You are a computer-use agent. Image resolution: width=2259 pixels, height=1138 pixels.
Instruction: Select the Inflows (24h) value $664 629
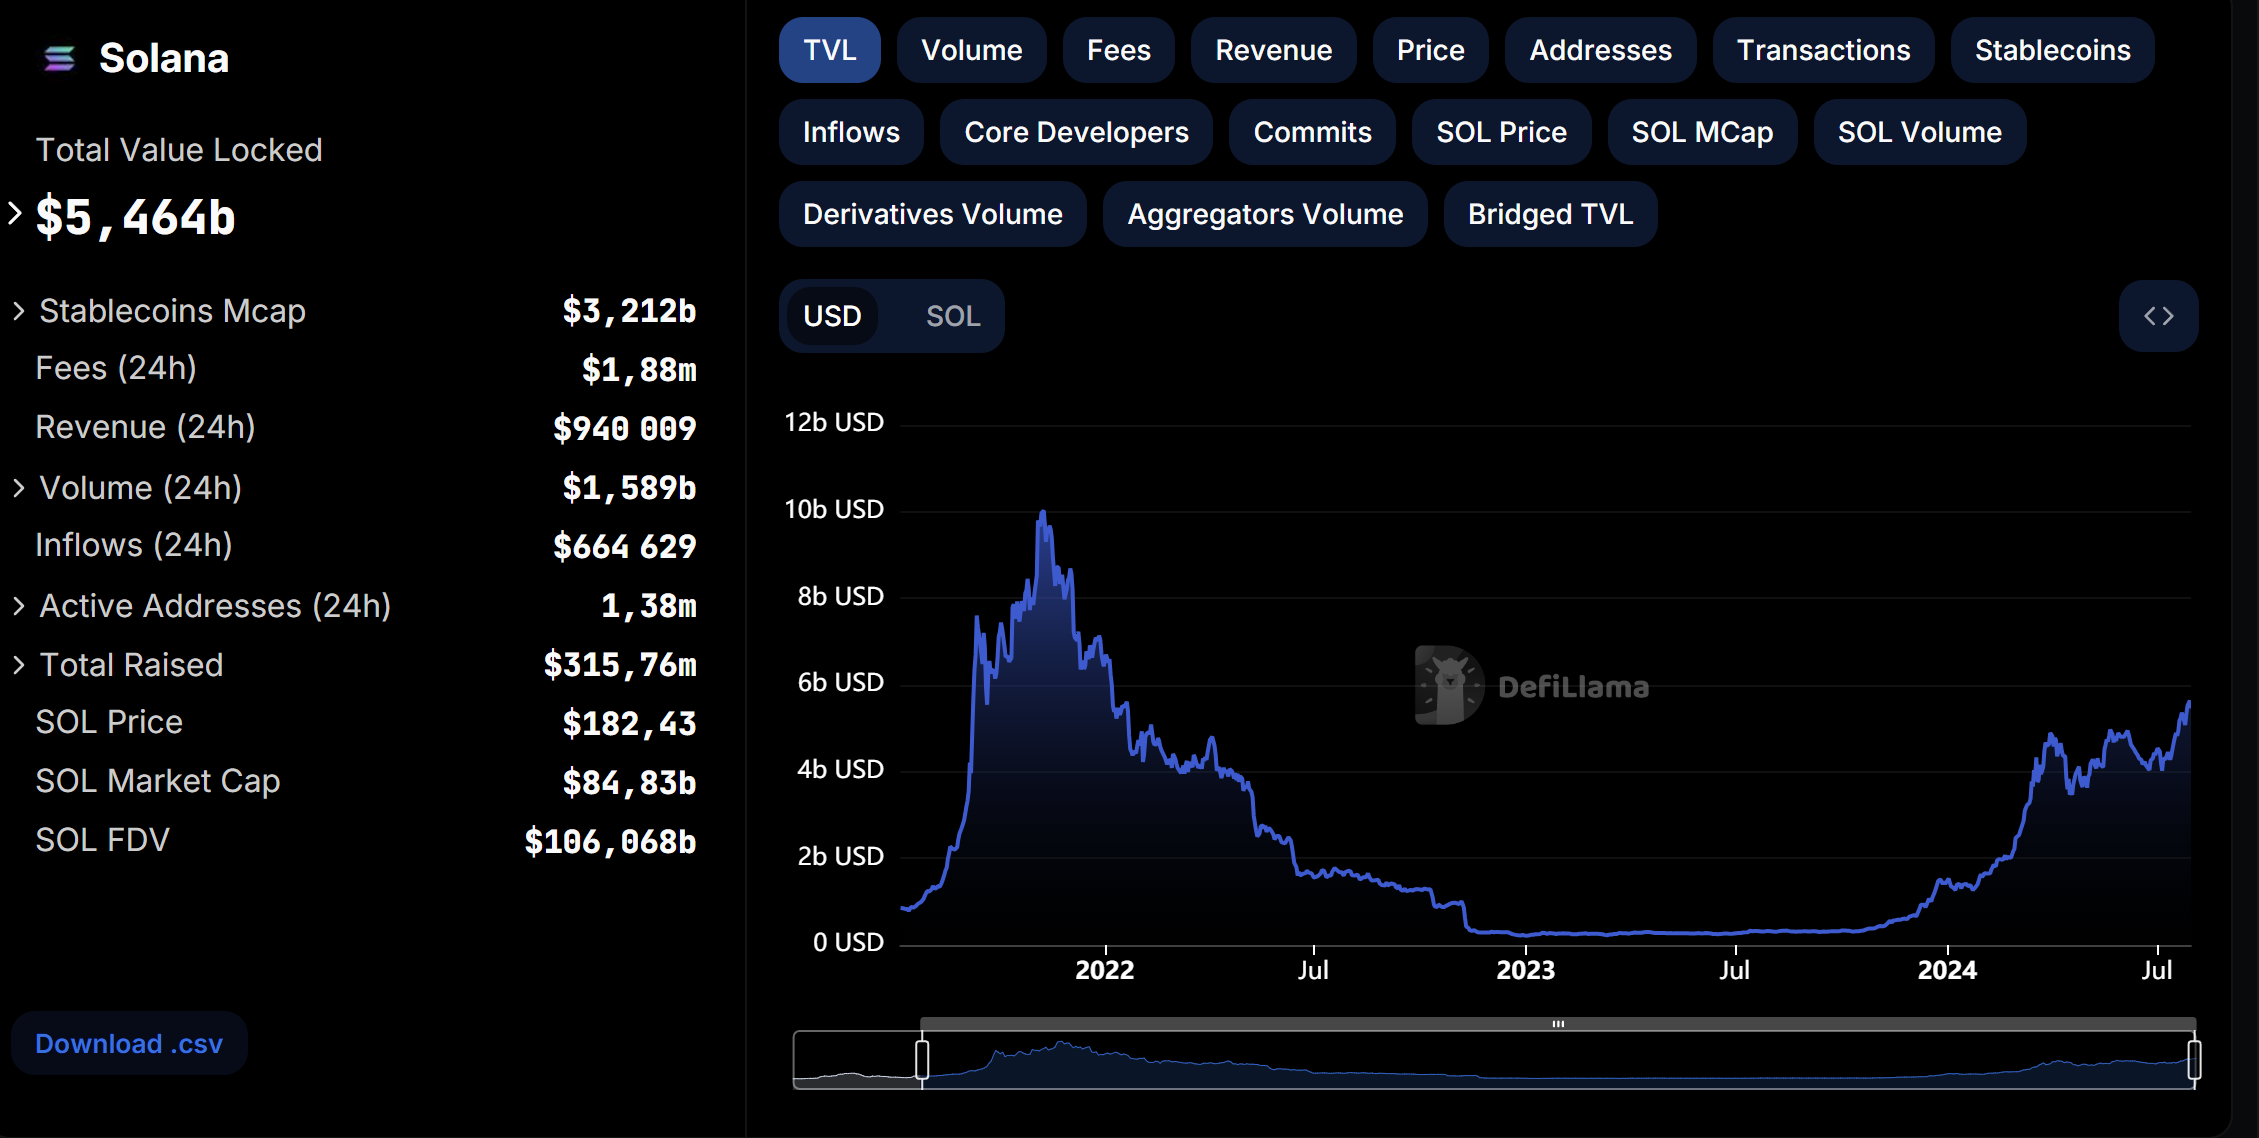click(x=625, y=547)
